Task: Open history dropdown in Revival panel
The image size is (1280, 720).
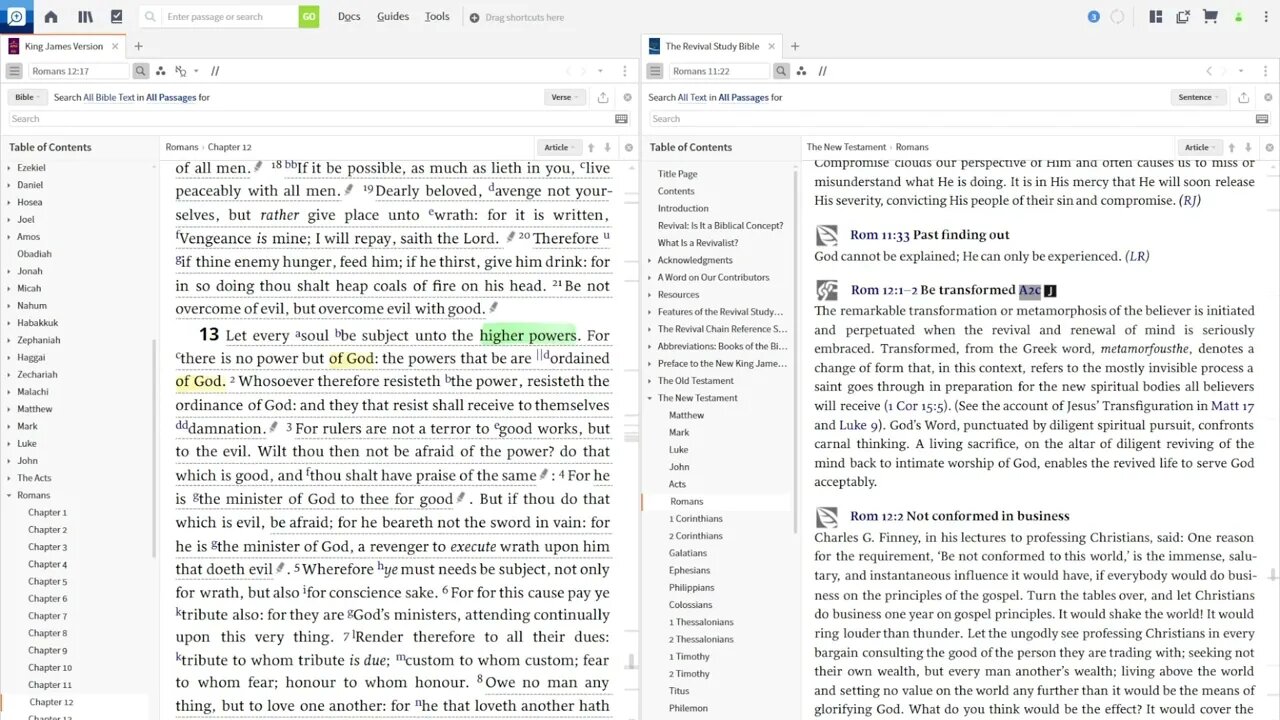Action: tap(1240, 71)
